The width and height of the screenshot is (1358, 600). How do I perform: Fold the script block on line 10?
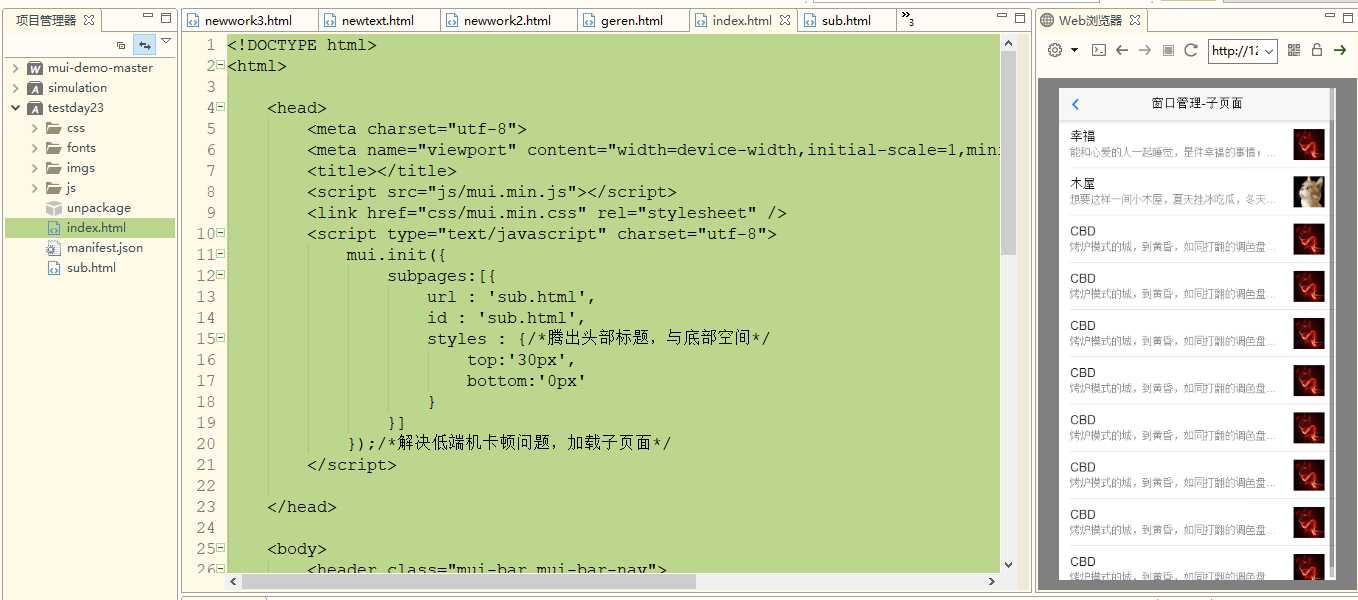220,233
